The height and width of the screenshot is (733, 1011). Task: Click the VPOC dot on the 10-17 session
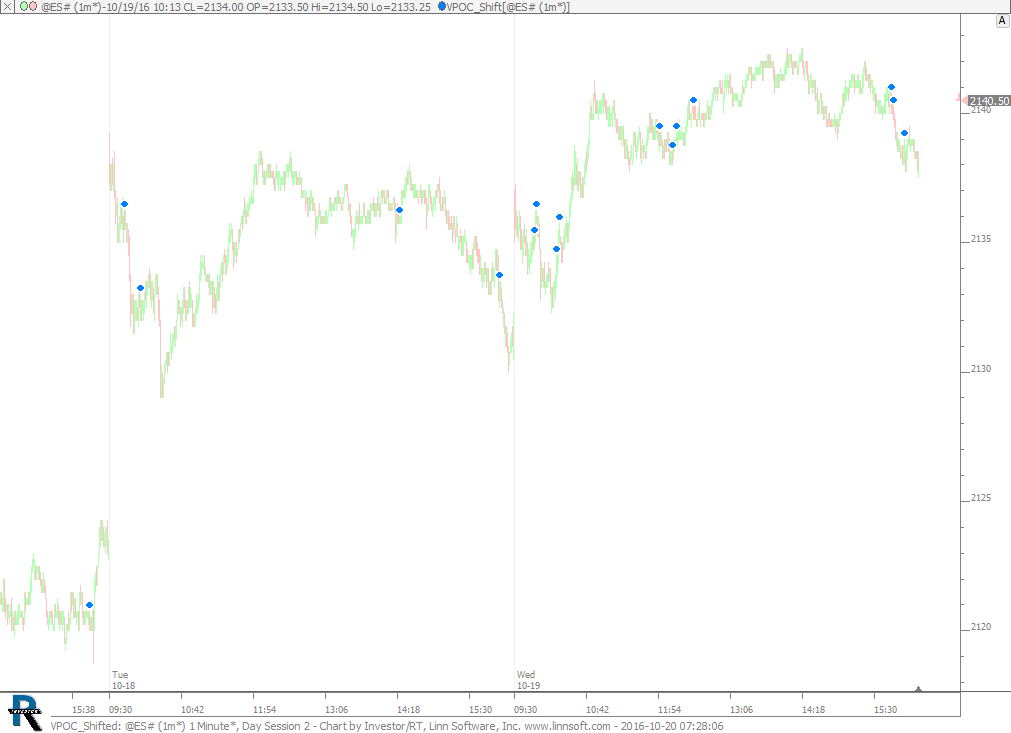pos(89,605)
